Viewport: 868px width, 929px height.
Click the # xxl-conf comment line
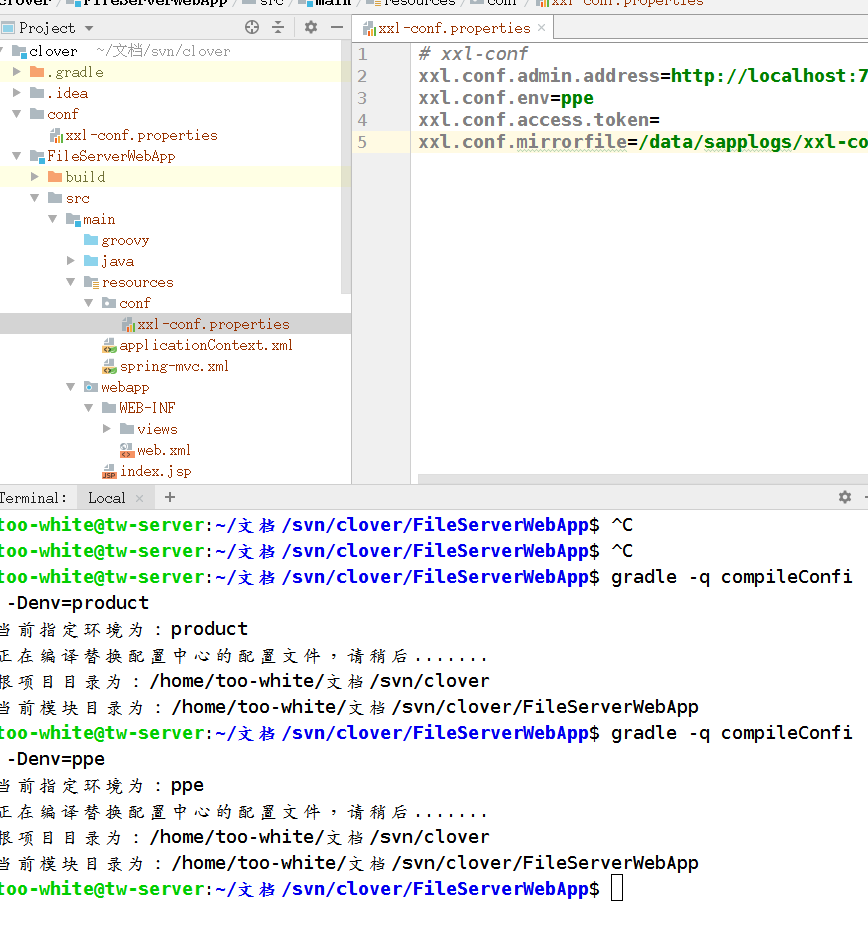(473, 54)
